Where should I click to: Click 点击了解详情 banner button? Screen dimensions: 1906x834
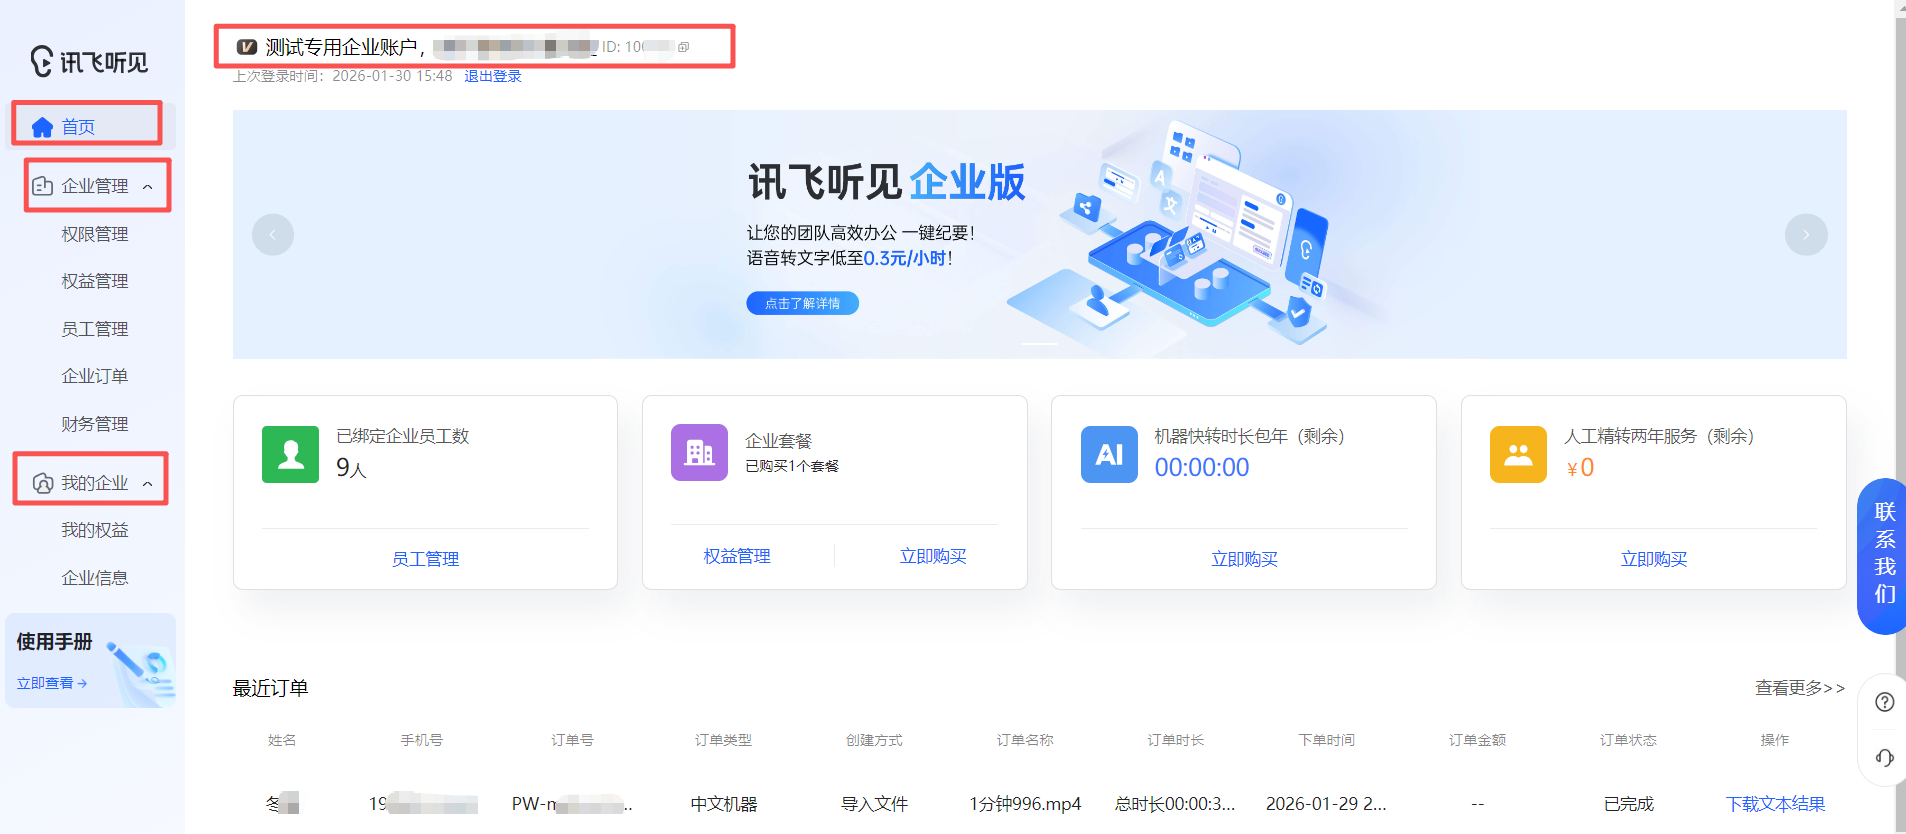tap(802, 303)
